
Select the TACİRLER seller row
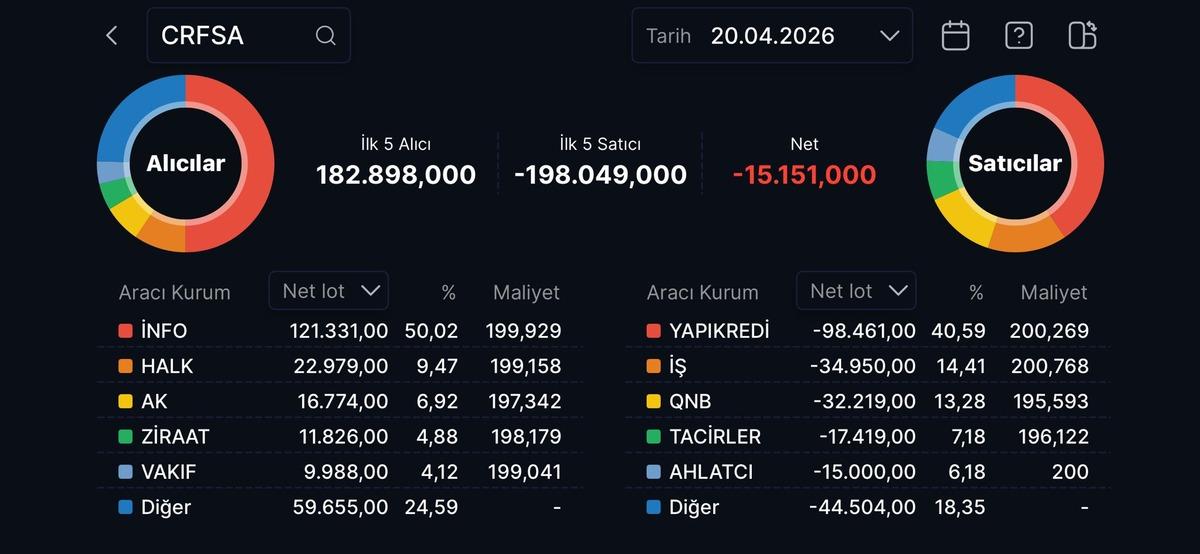(x=867, y=437)
